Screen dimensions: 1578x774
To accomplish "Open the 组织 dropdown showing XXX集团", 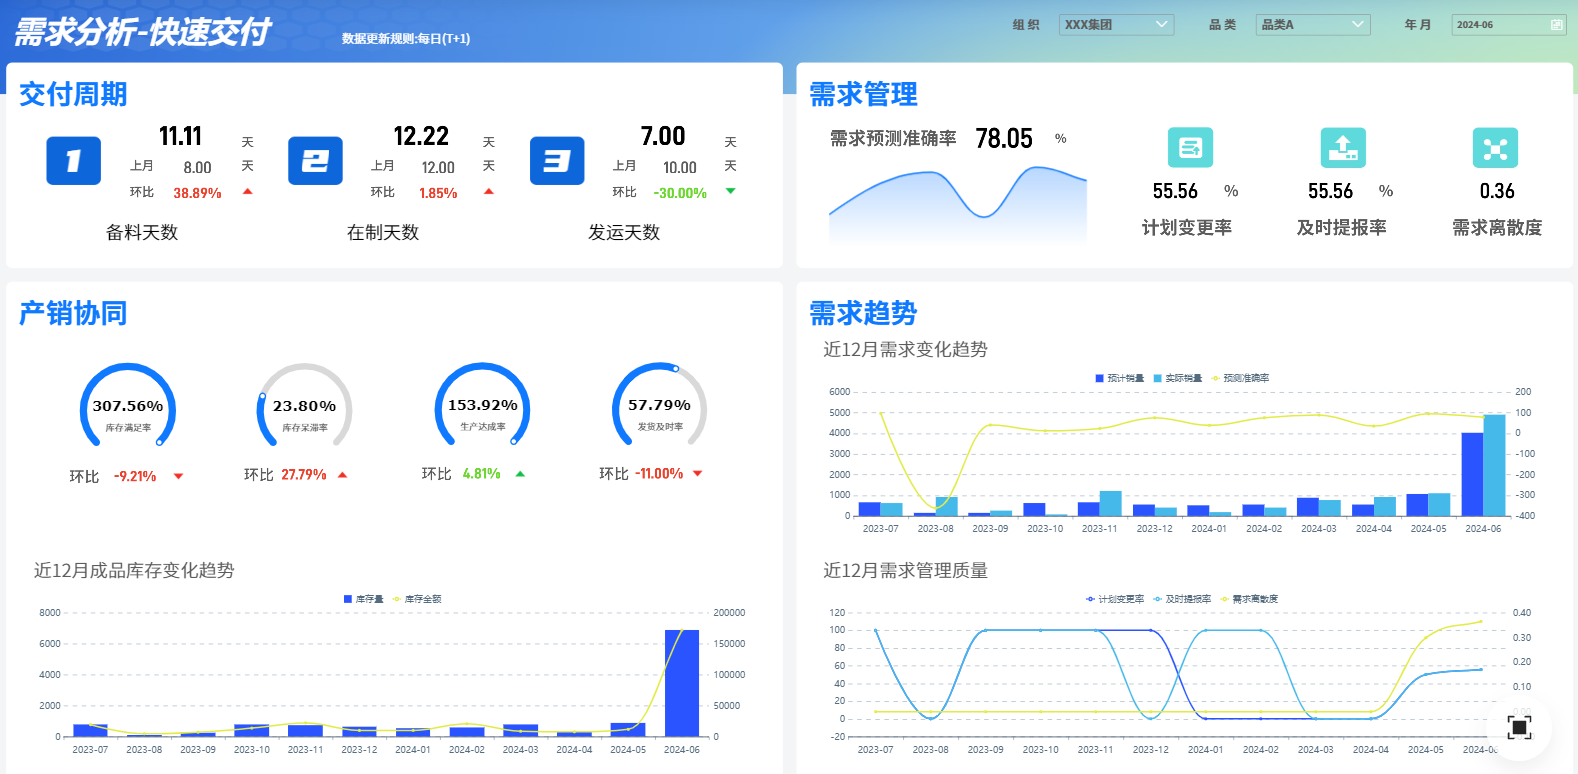I will 1116,25.
